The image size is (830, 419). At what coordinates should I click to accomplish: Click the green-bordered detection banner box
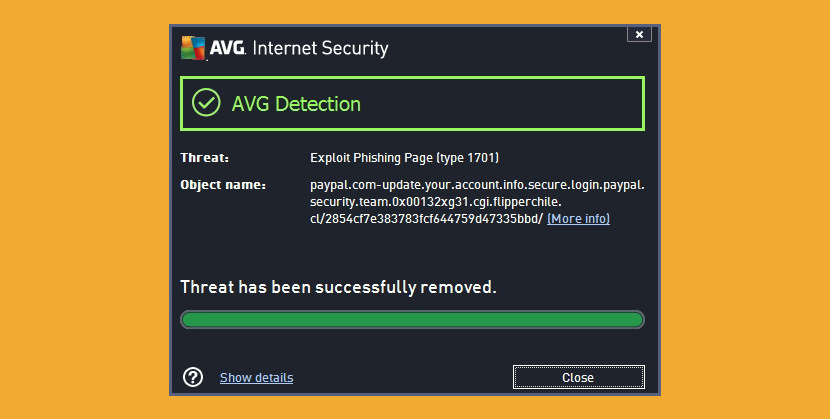[412, 104]
